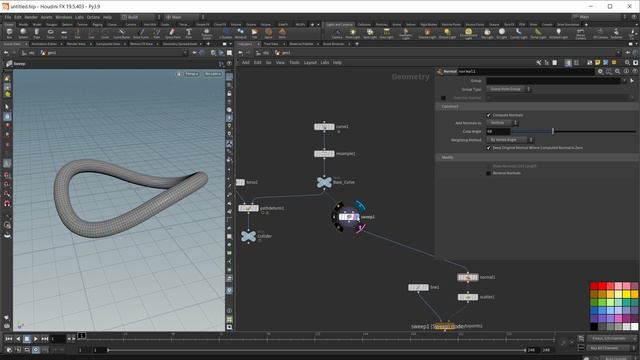Pick the black swatch in node color palette

(x=594, y=326)
